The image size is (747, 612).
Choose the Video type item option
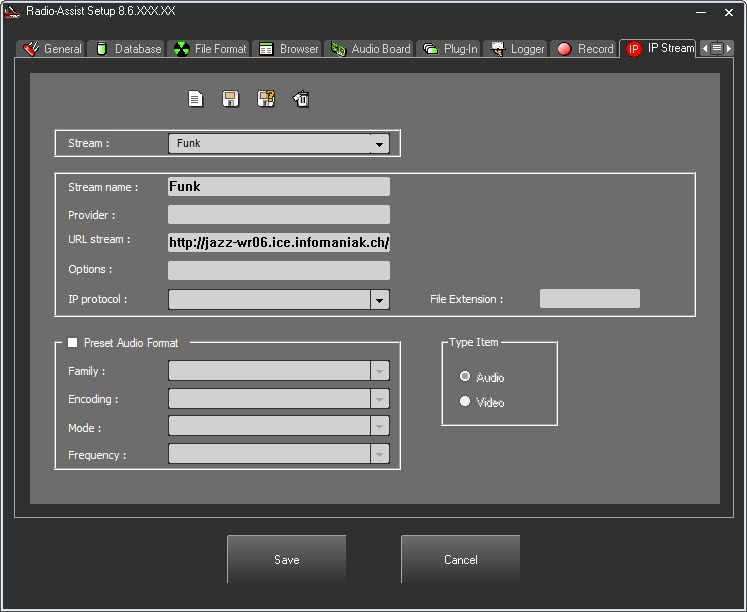point(465,402)
